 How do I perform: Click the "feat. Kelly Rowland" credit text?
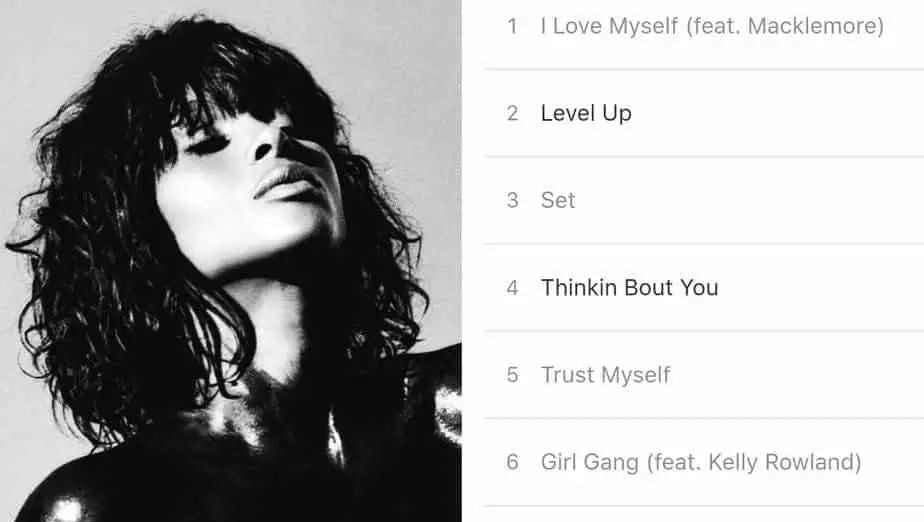[754, 462]
